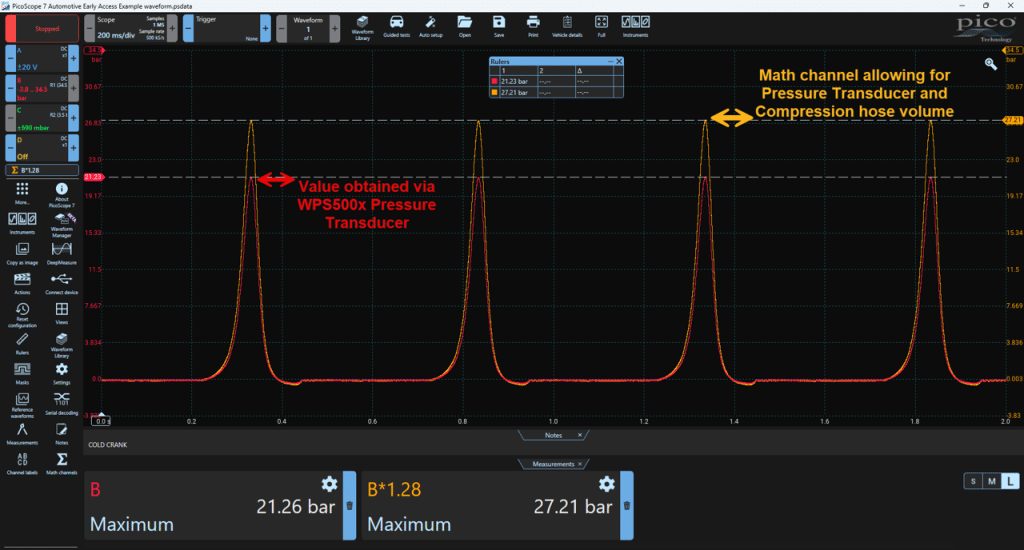Screen dimensions: 1024x550
Task: Close the Notes tab
Action: click(x=579, y=435)
